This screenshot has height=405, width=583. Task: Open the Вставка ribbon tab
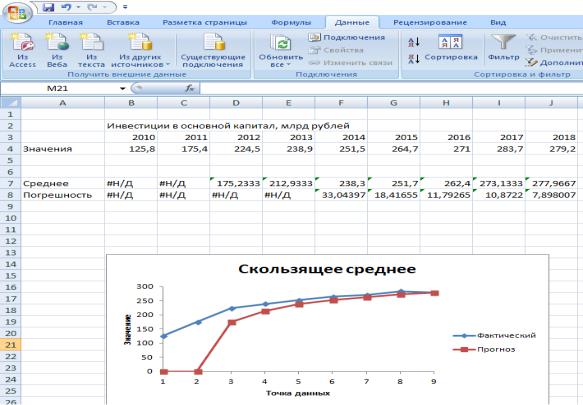pyautogui.click(x=123, y=22)
